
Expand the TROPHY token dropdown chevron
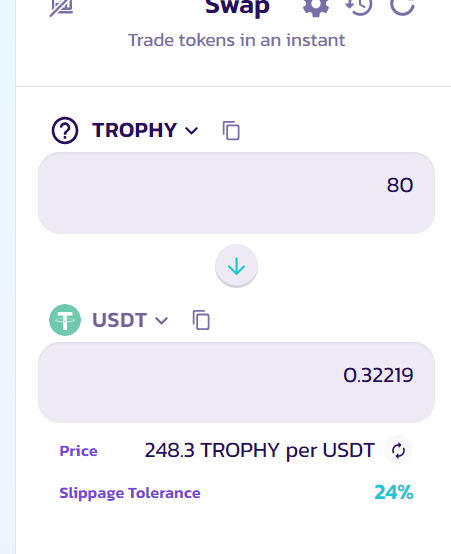point(192,131)
